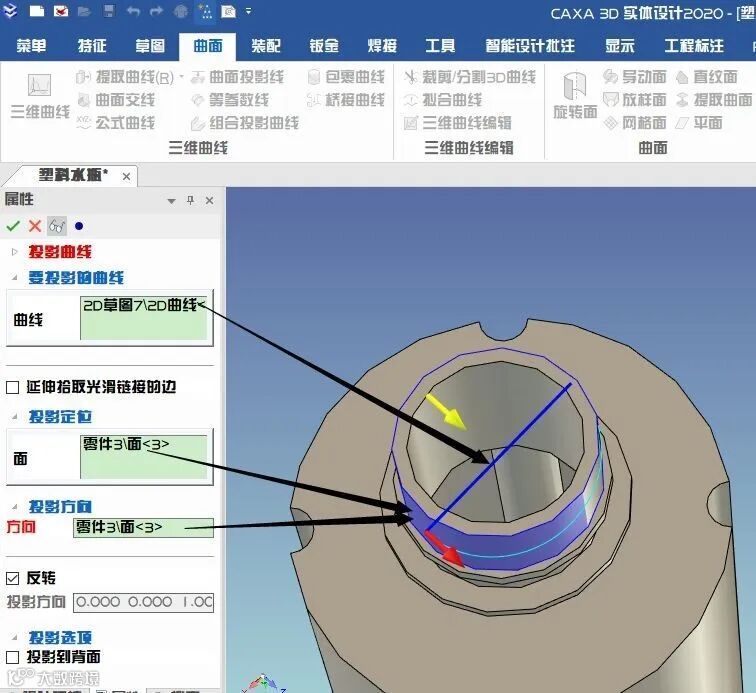Click the 导动面 tool
756x693 pixels.
pos(635,77)
